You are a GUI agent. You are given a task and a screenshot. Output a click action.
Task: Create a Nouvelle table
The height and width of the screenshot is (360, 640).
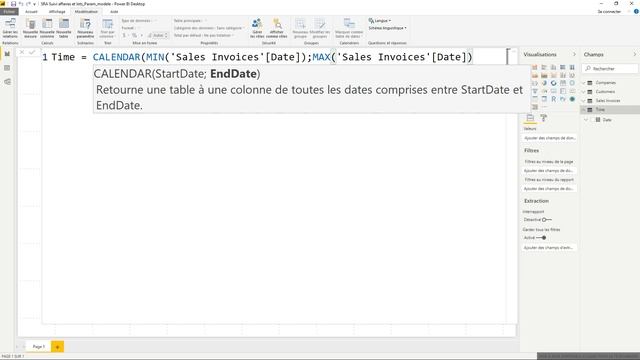pos(64,28)
